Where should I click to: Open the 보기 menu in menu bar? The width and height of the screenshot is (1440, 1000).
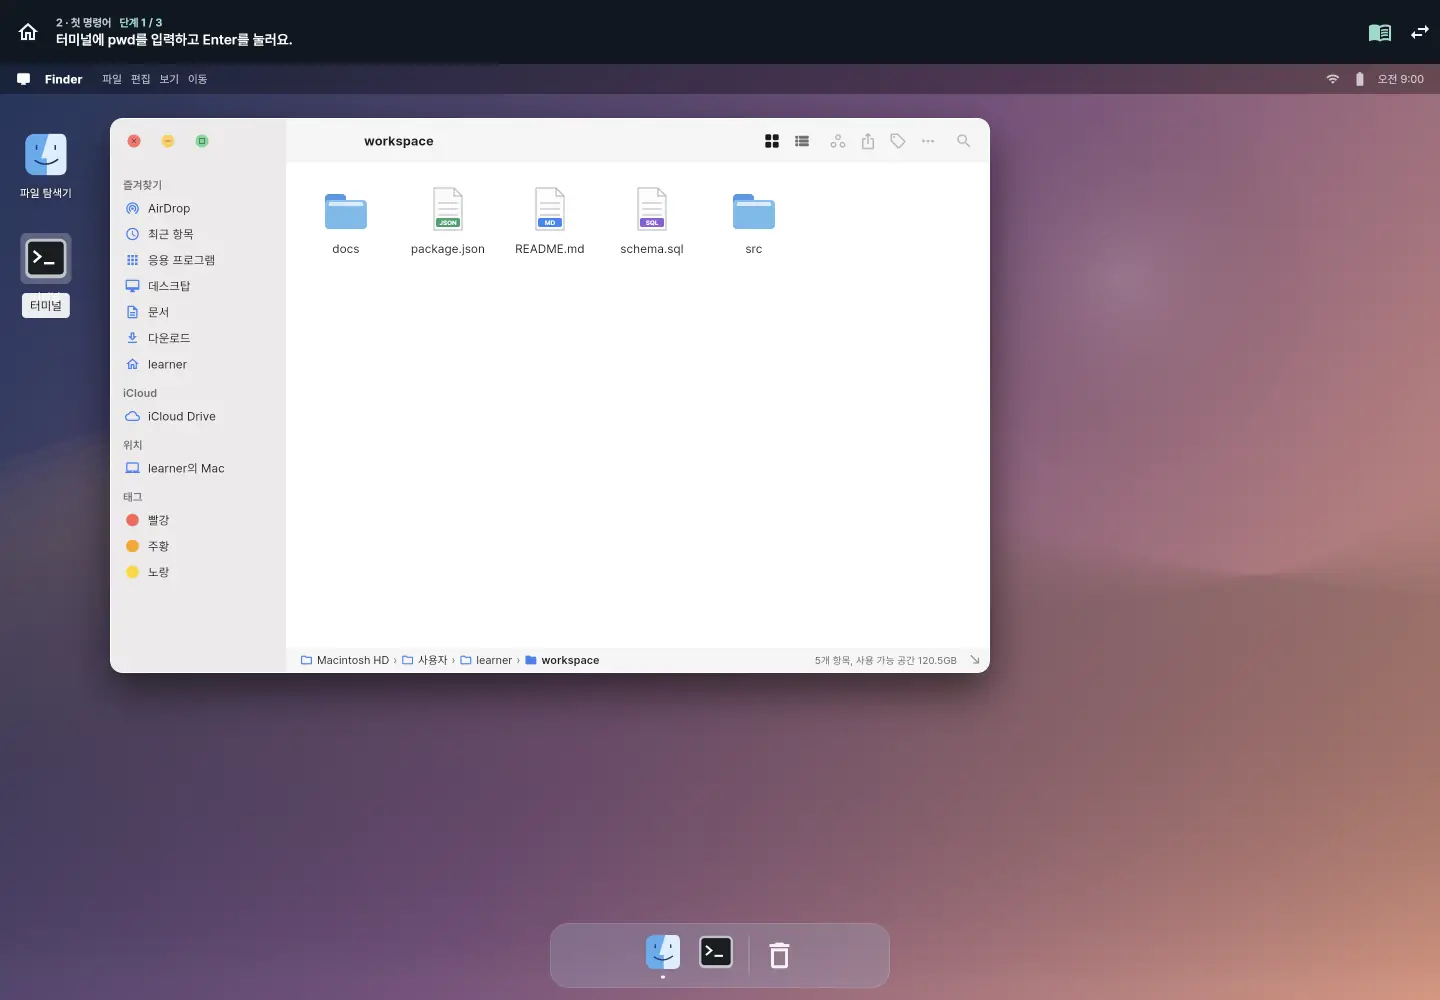(169, 79)
